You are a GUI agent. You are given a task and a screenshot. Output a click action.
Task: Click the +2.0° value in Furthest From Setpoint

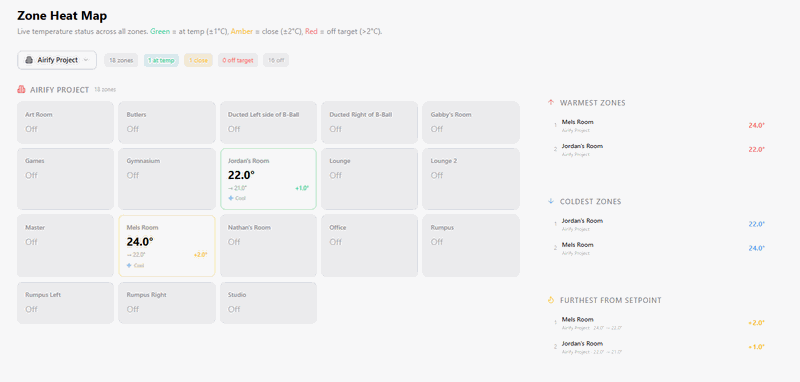757,323
